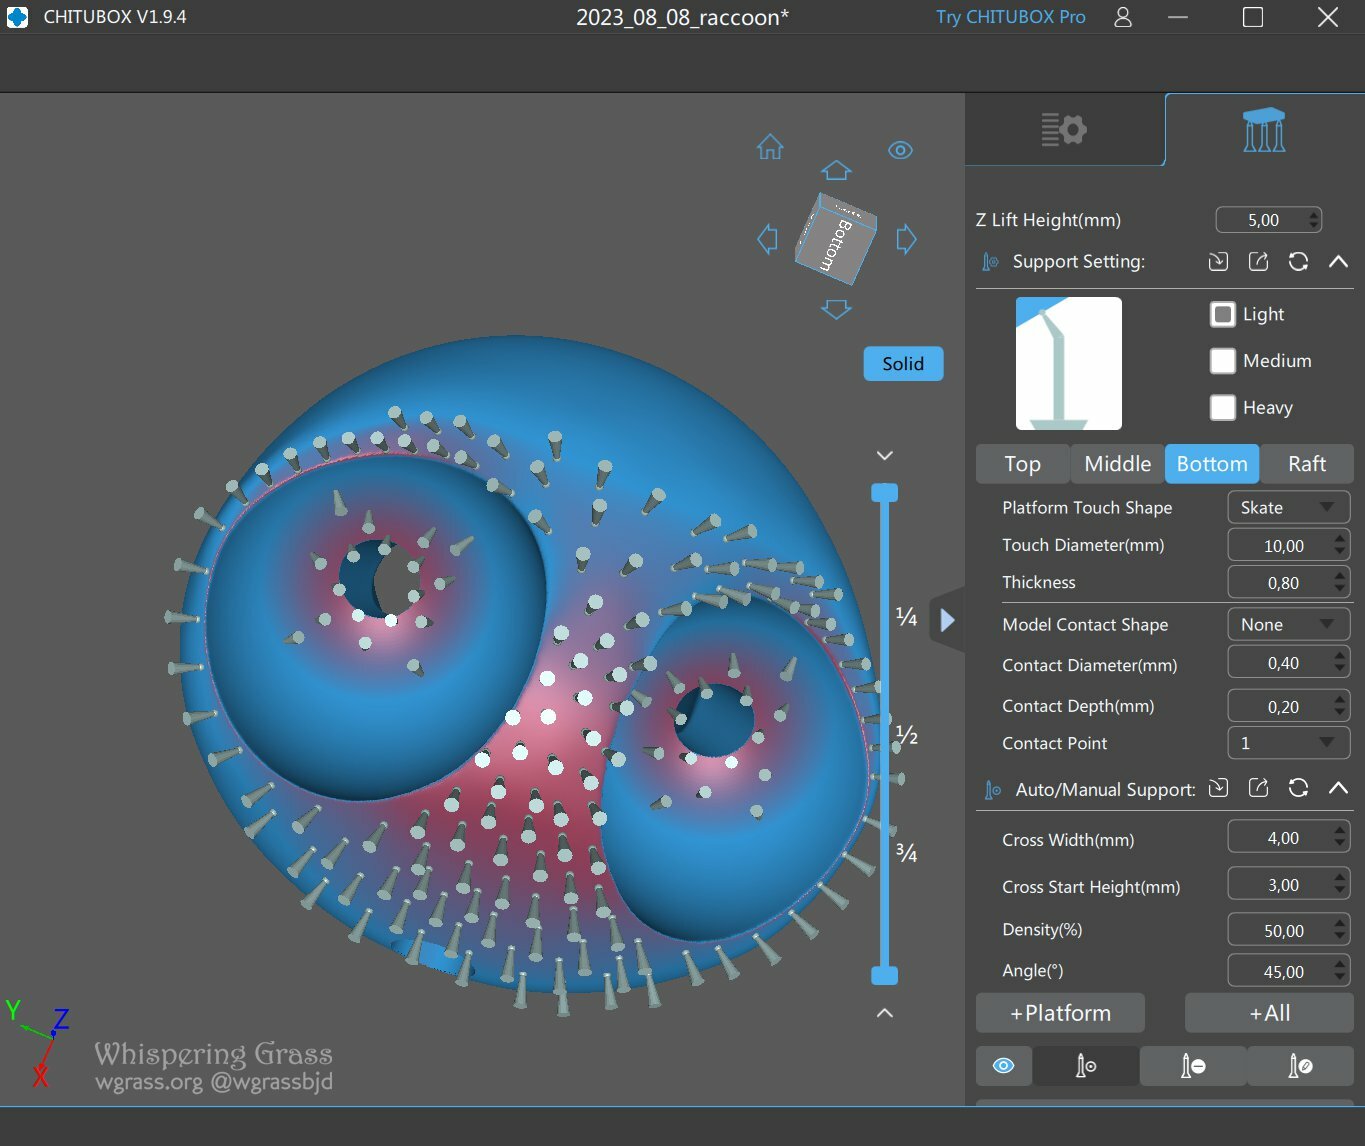The width and height of the screenshot is (1365, 1146).
Task: Open Contact Point dropdown
Action: pos(1288,743)
